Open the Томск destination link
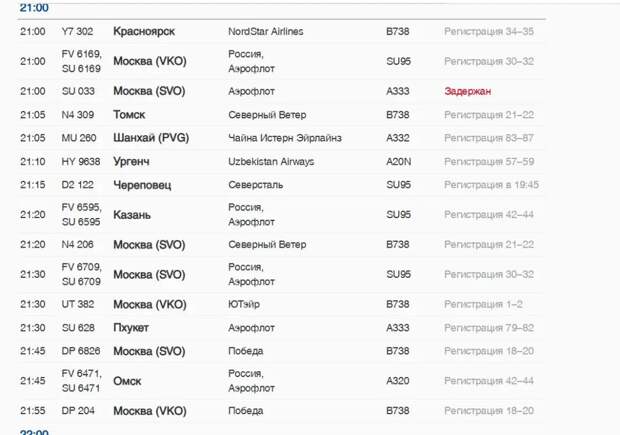 tap(129, 115)
